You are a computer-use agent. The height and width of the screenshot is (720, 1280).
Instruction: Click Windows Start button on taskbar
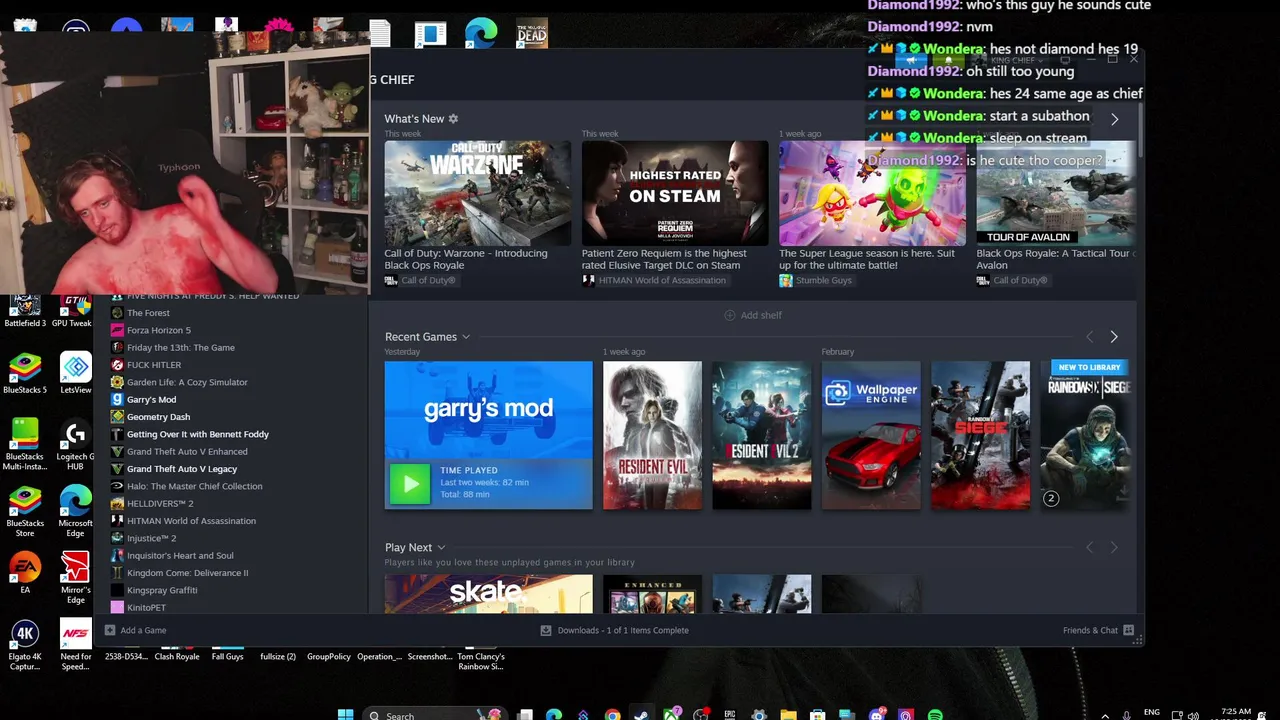click(345, 715)
